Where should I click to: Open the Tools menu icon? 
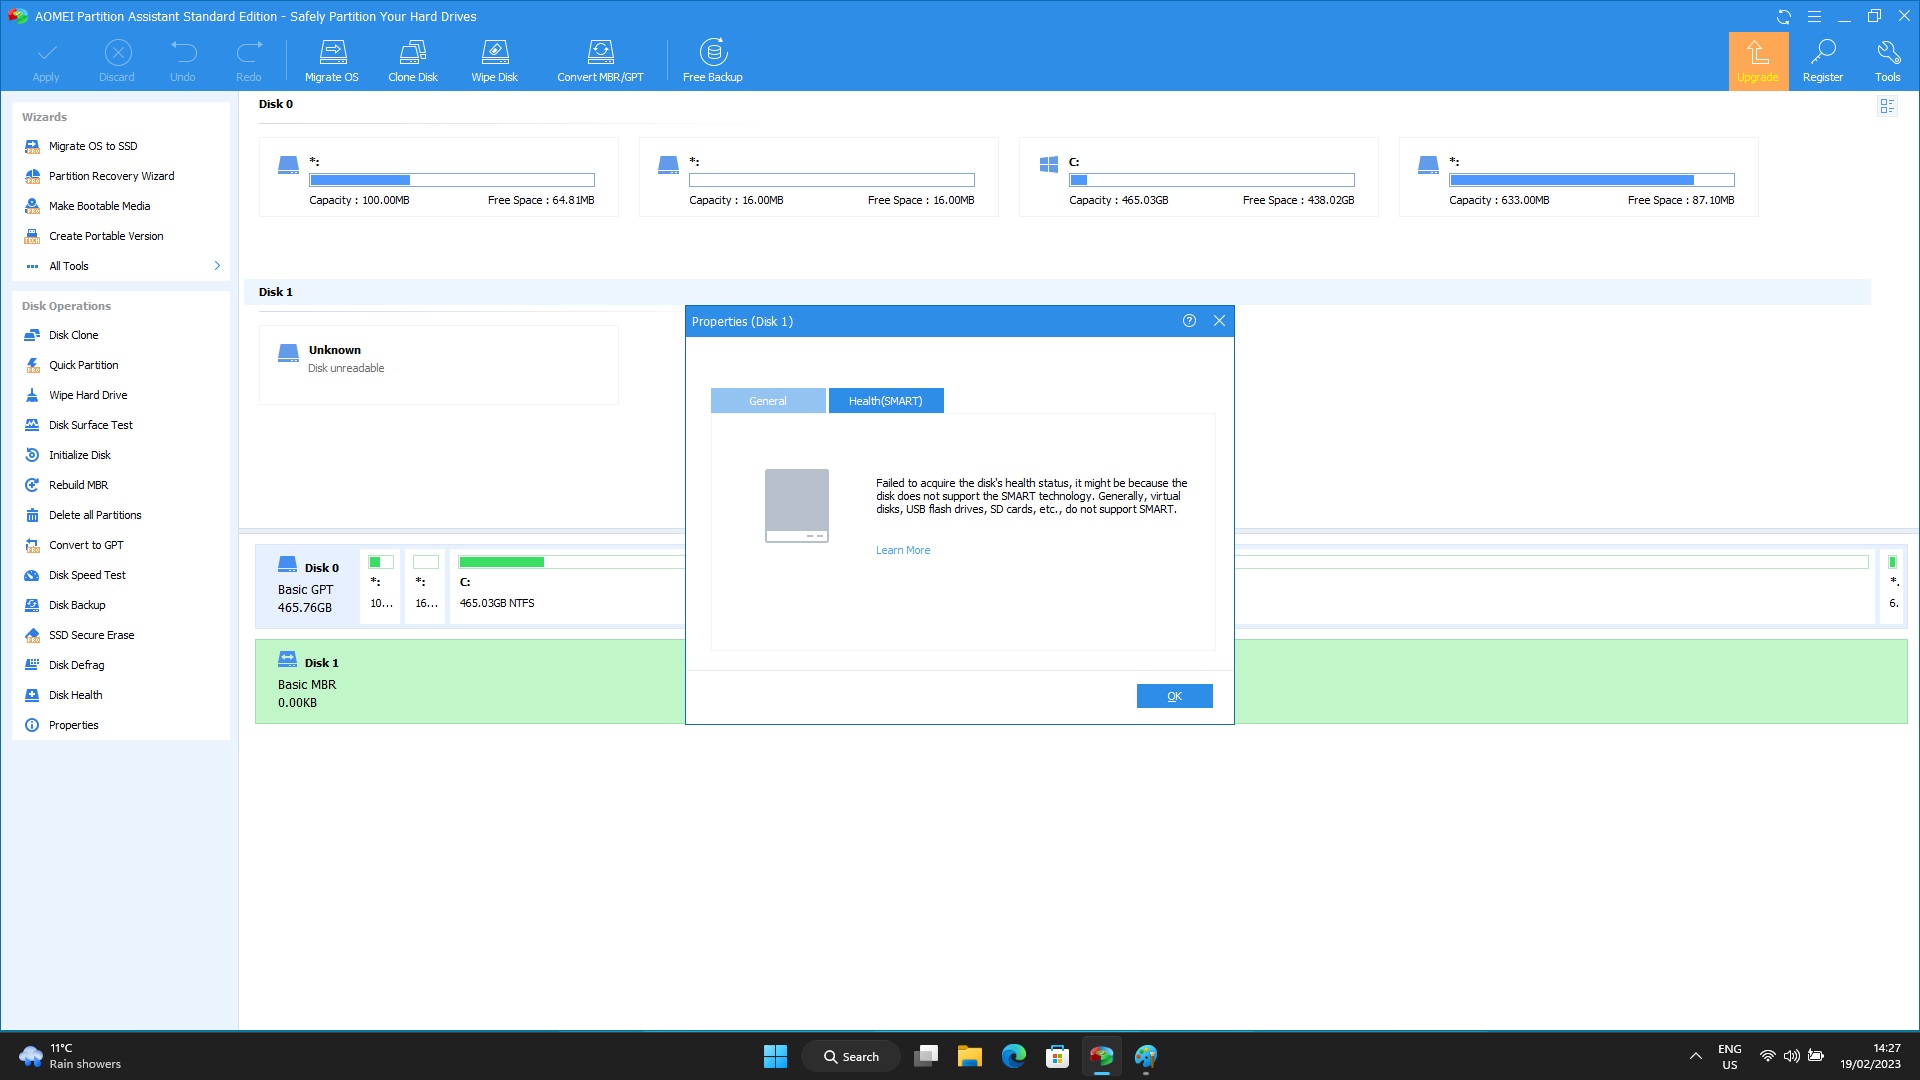point(1888,62)
